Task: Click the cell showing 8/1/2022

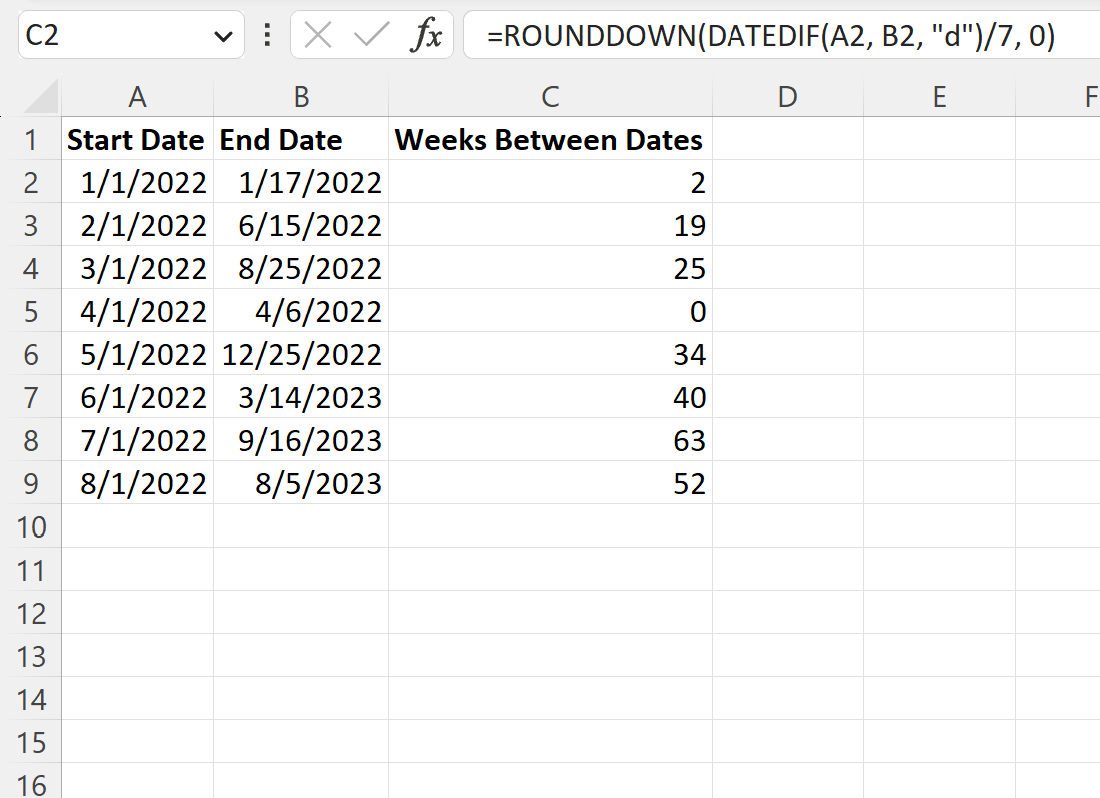Action: [137, 483]
